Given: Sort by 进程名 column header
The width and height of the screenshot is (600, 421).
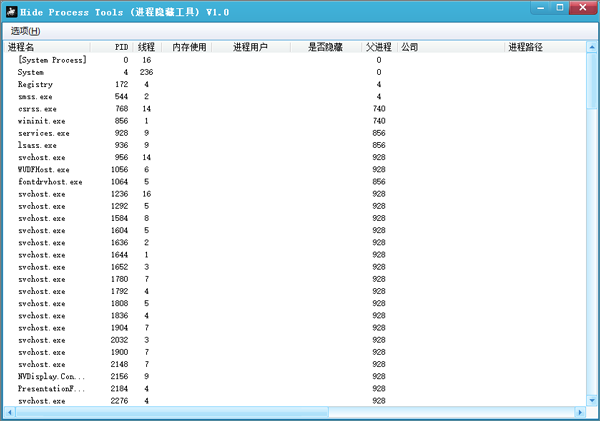Looking at the screenshot, I should (47, 47).
